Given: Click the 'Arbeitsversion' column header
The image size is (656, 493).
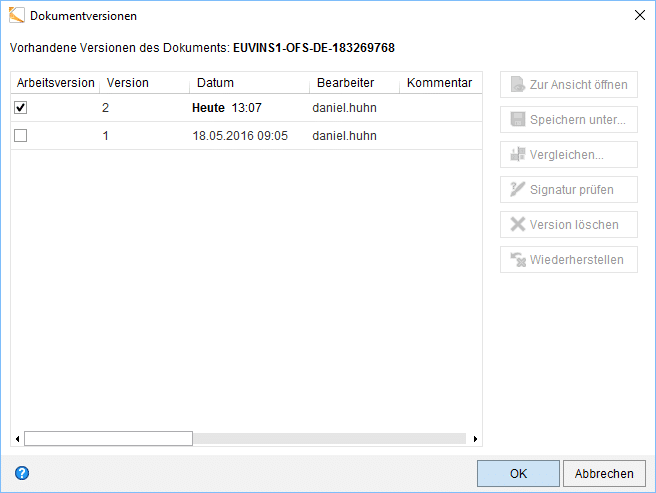Looking at the screenshot, I should [x=56, y=83].
